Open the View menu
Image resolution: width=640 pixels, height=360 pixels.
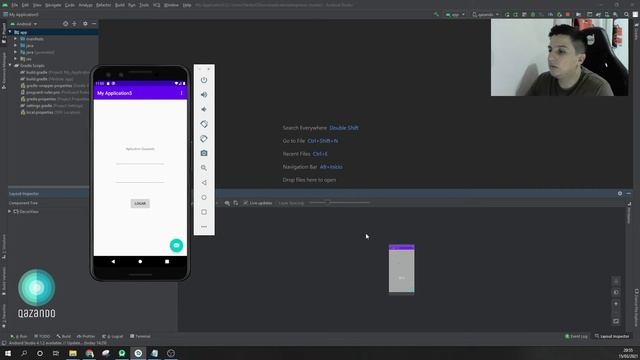(37, 5)
